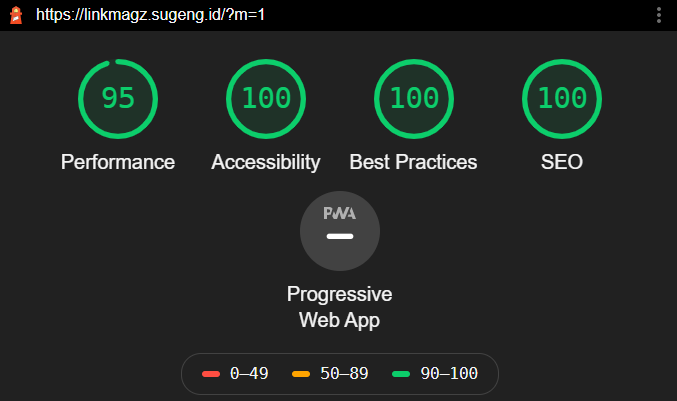
Task: Click the red 0–49 legend swatch
Action: pos(211,374)
